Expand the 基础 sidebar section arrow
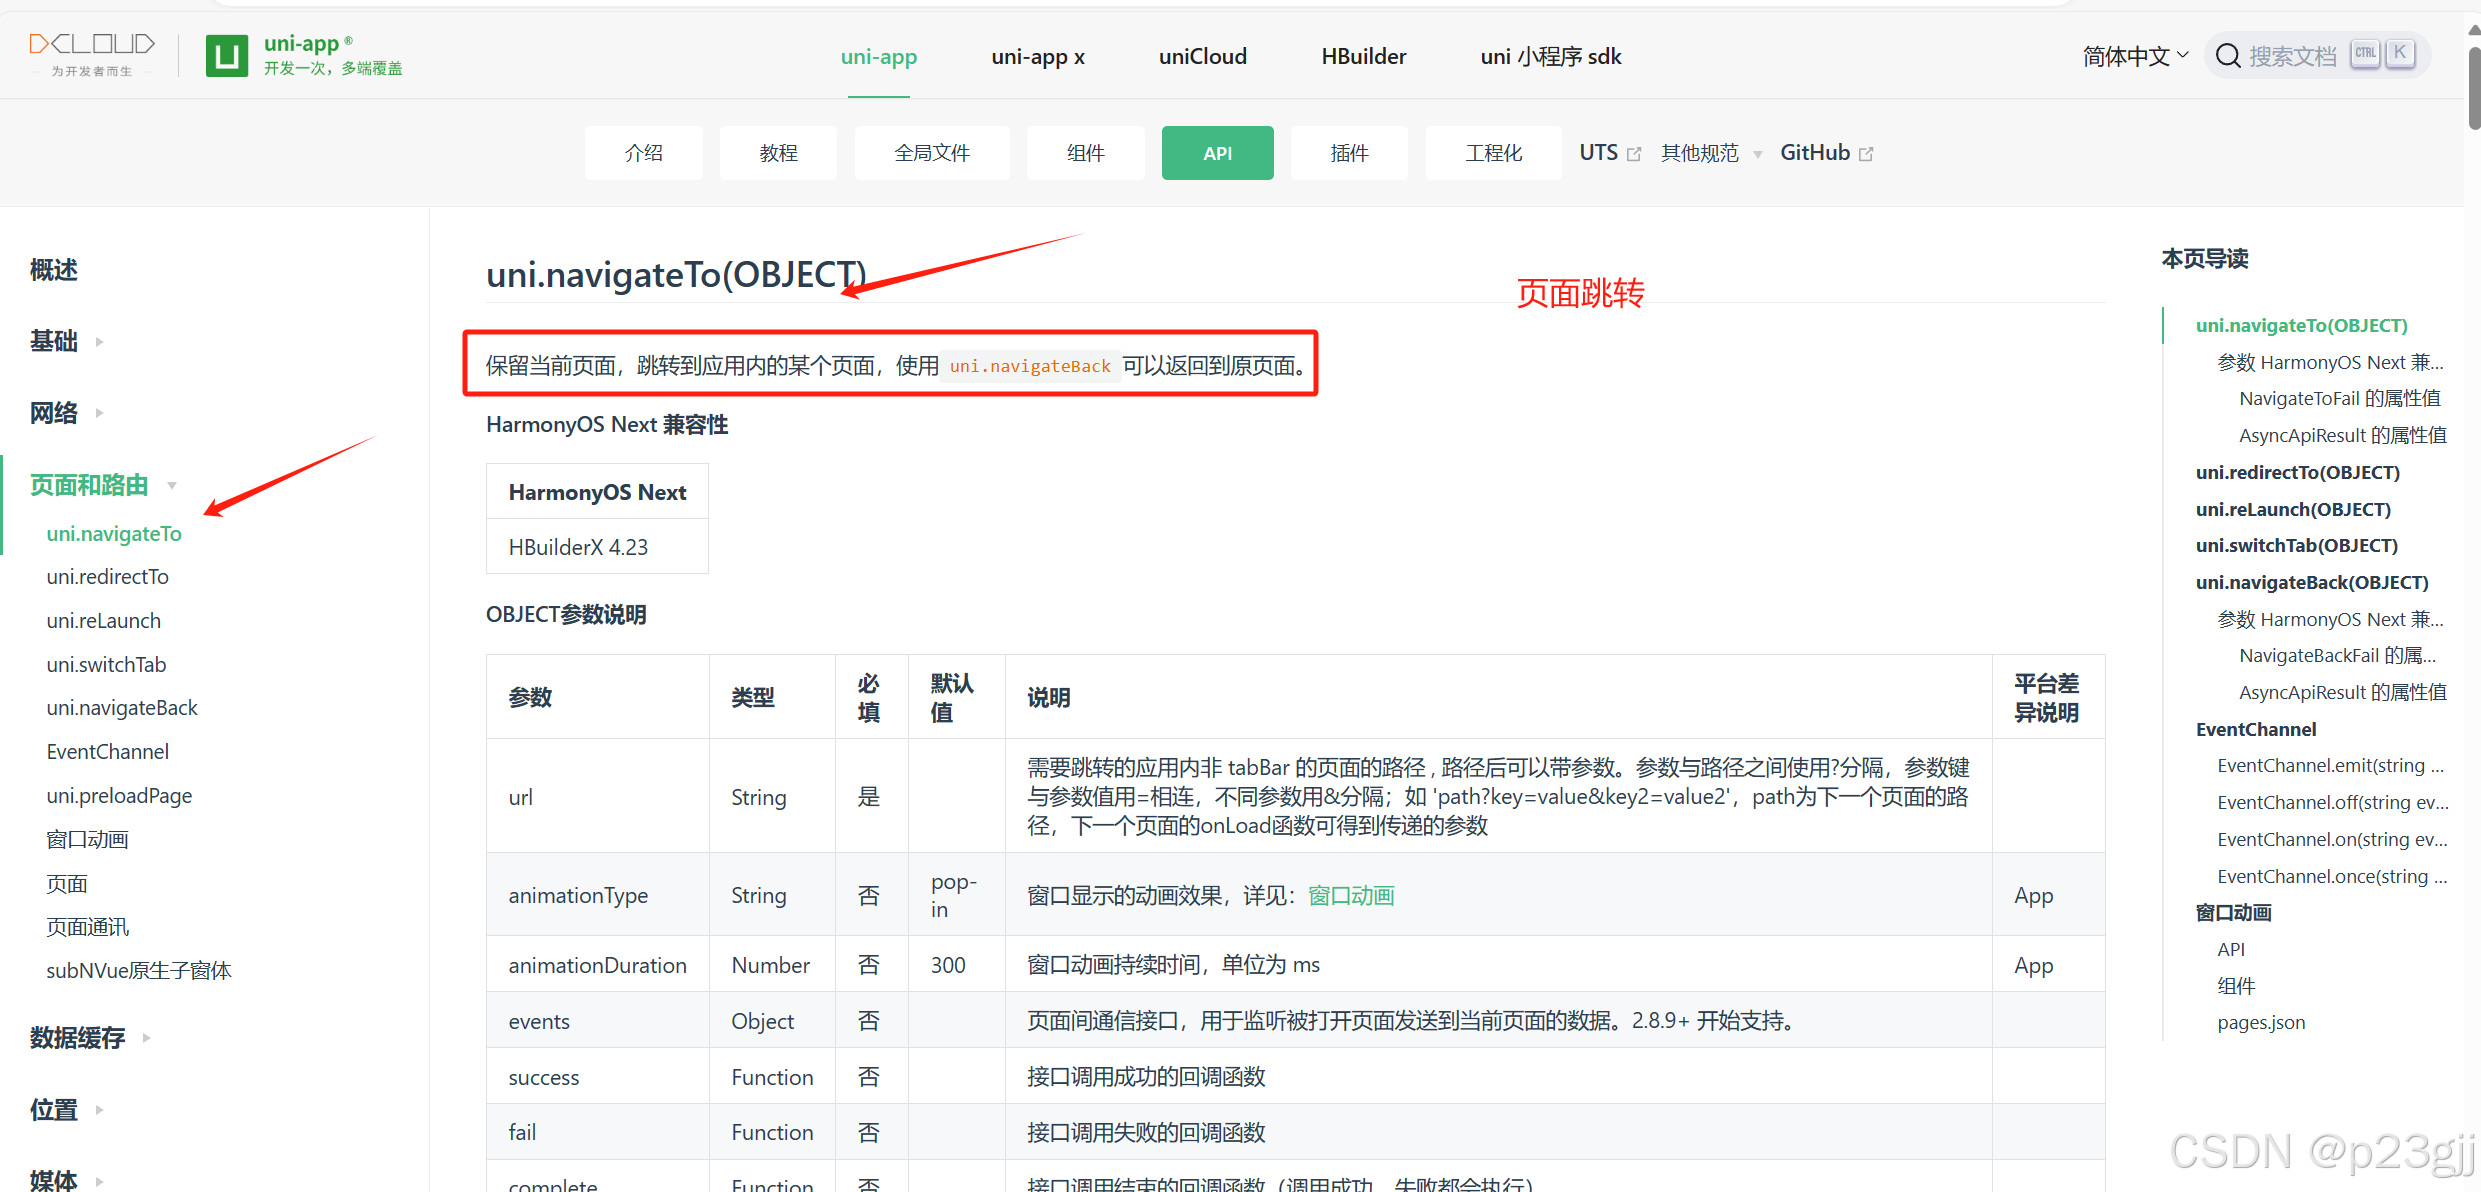The image size is (2481, 1192). [99, 342]
